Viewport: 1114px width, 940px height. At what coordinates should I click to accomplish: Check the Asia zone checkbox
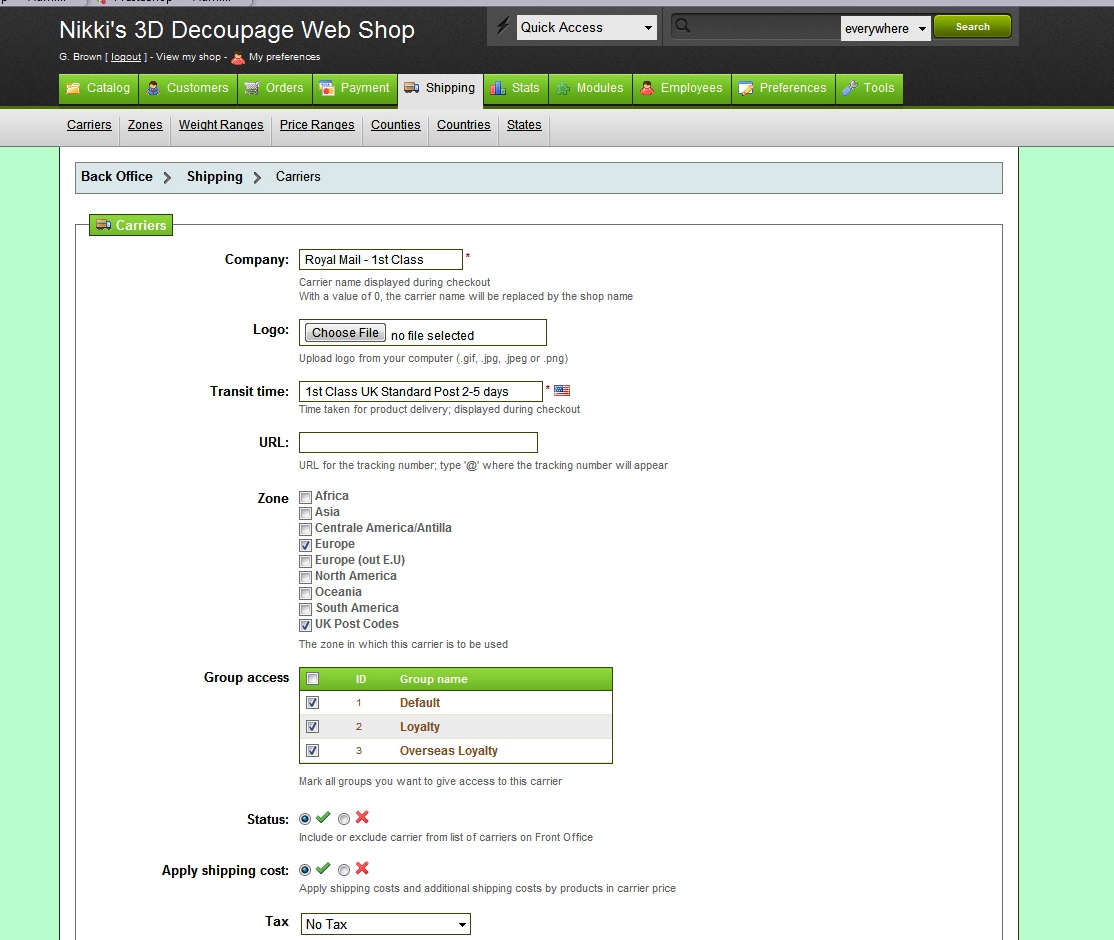(x=305, y=513)
